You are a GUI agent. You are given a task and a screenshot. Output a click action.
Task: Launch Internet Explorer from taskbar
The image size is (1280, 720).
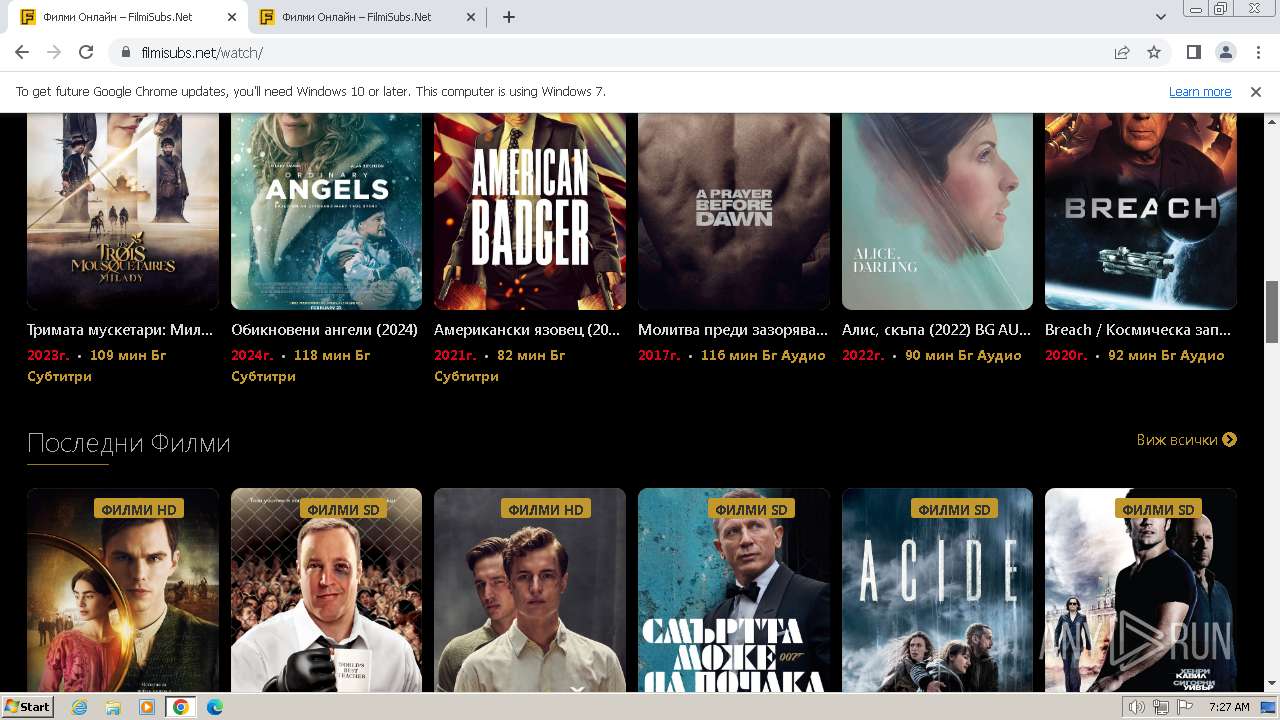click(x=80, y=707)
